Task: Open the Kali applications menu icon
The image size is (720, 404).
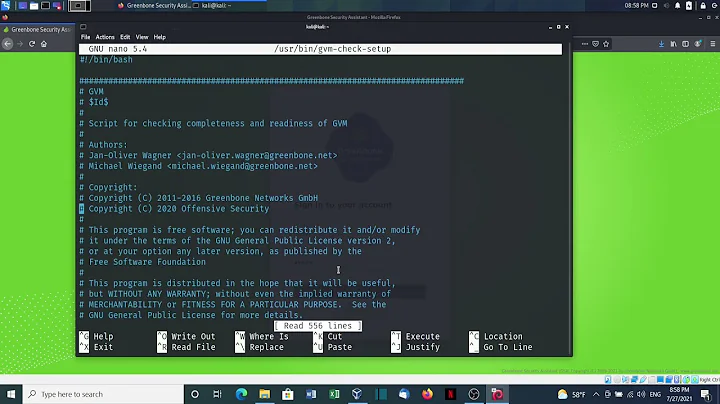Action: 6,6
